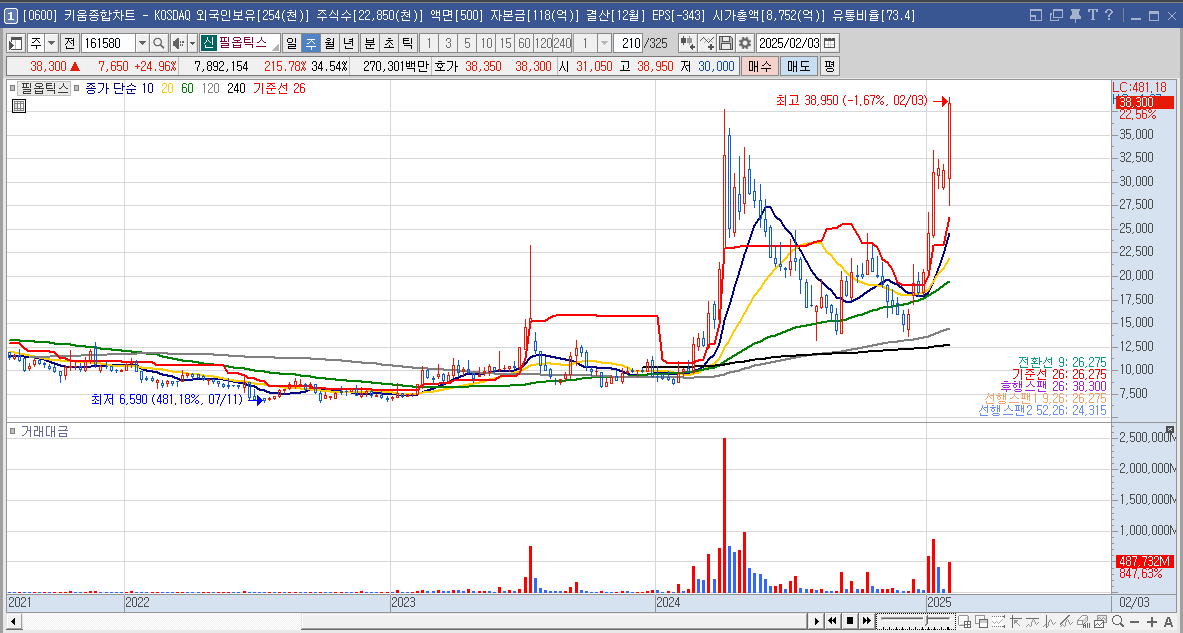This screenshot has height=633, width=1183.
Task: Click the overlapping windows icon
Action: pyautogui.click(x=982, y=622)
